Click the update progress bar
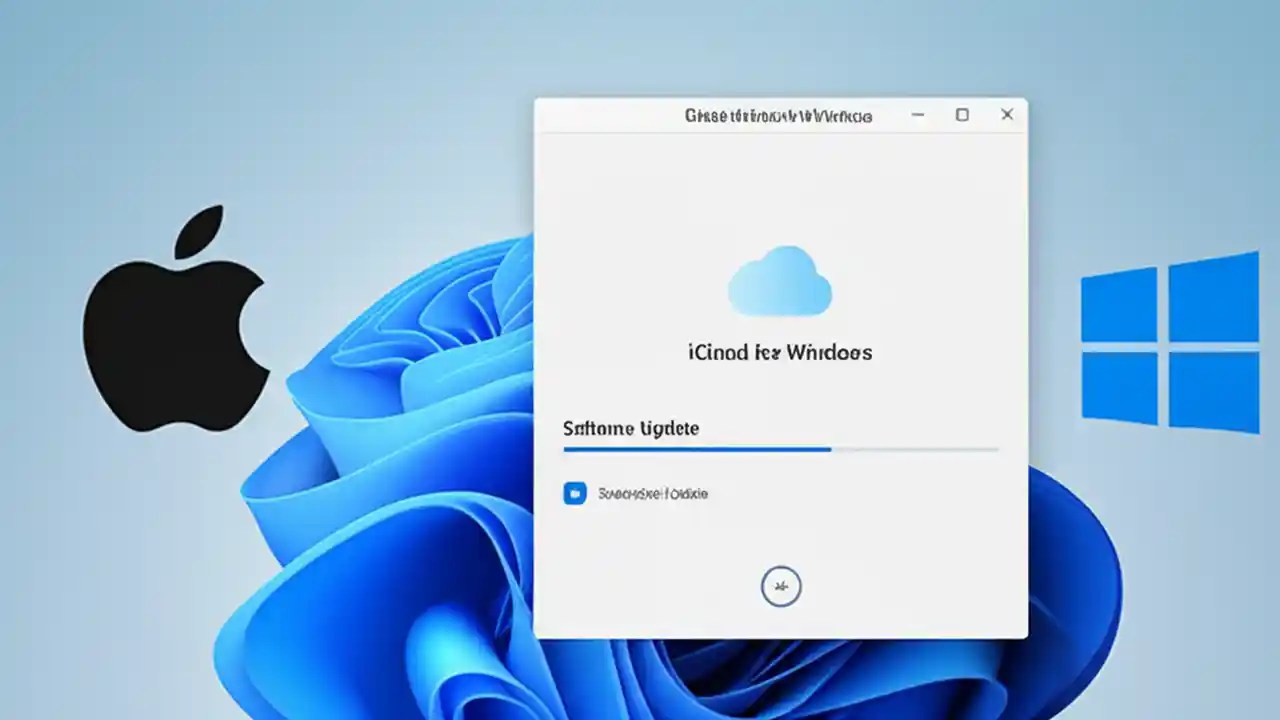Image resolution: width=1280 pixels, height=720 pixels. pyautogui.click(x=780, y=449)
